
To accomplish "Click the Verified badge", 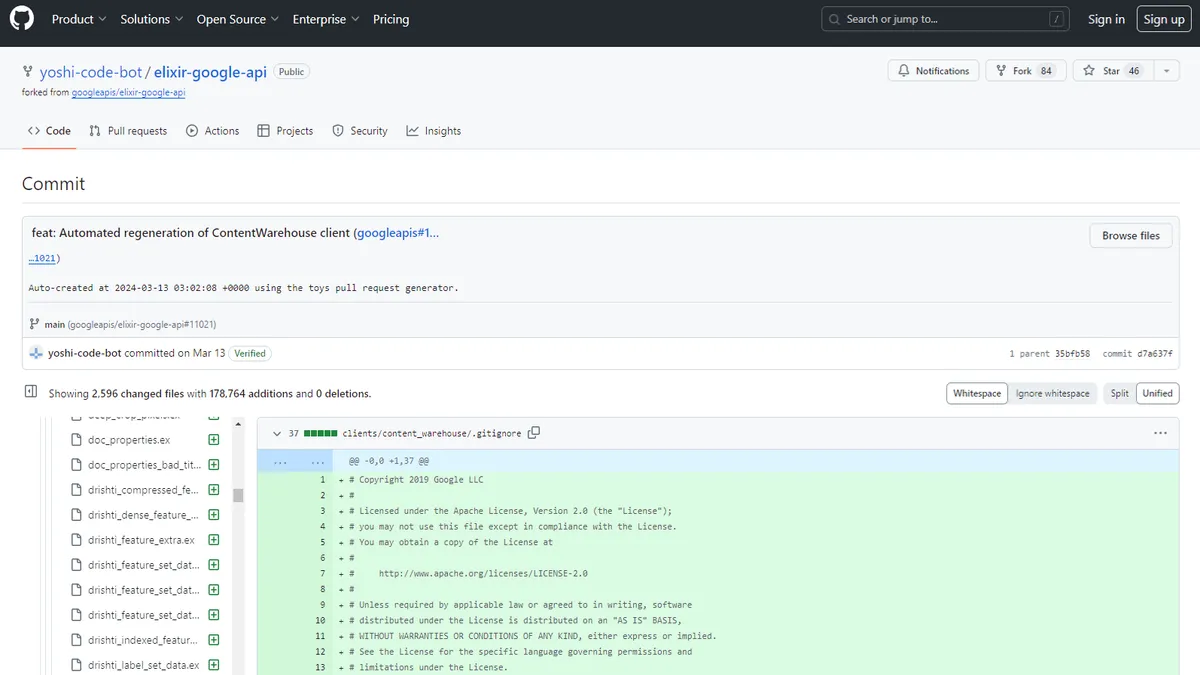I will click(250, 353).
